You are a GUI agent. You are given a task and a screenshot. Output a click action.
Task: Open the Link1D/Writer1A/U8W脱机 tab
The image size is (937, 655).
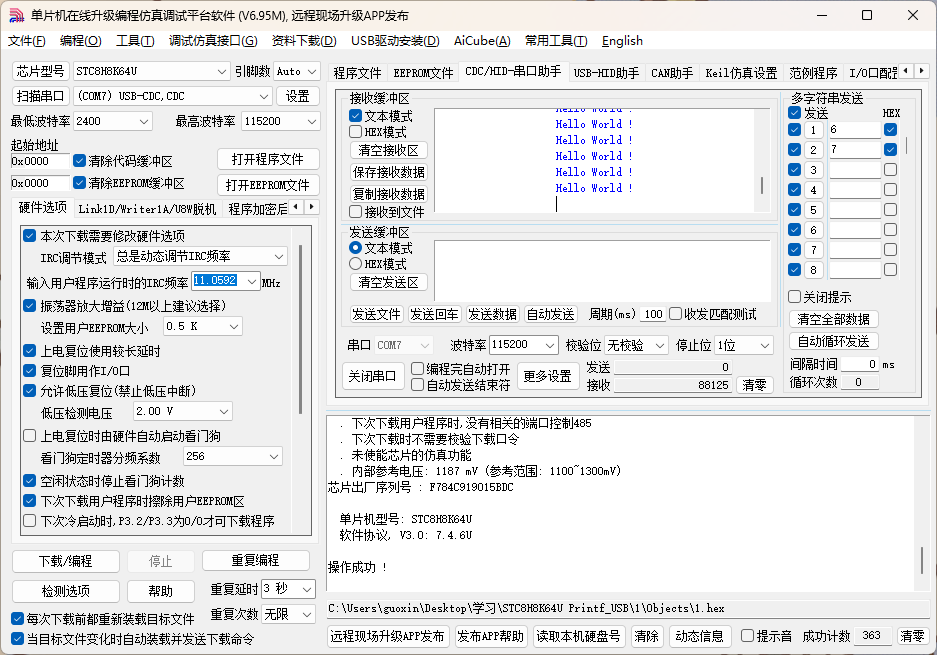tap(147, 209)
